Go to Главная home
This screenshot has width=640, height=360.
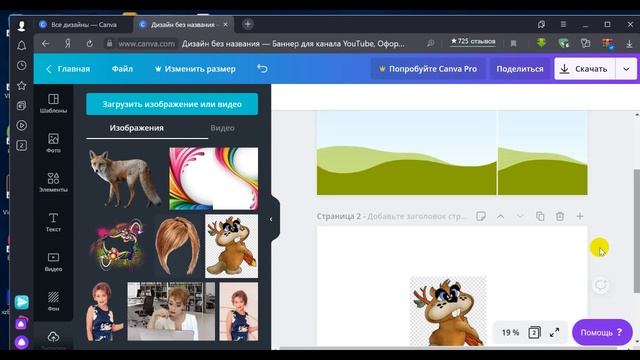pyautogui.click(x=69, y=69)
